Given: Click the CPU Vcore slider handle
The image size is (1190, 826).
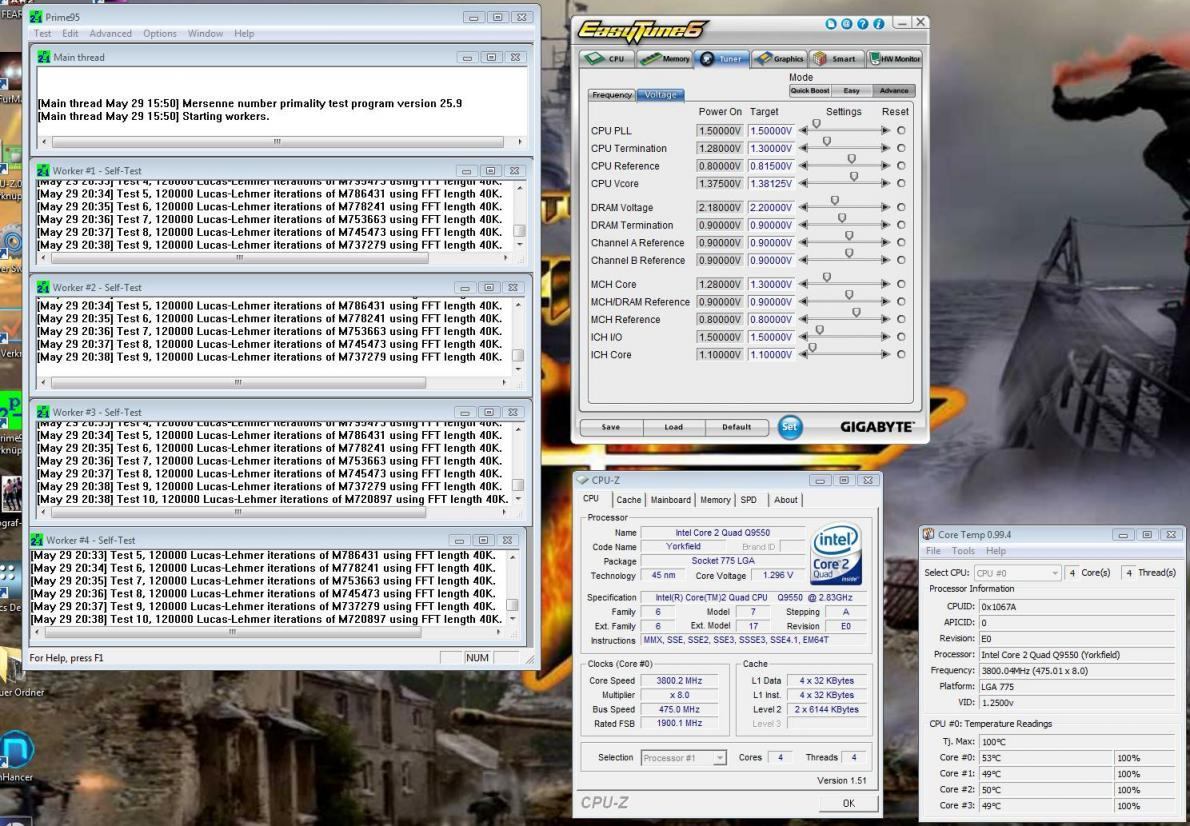Looking at the screenshot, I should tap(854, 176).
